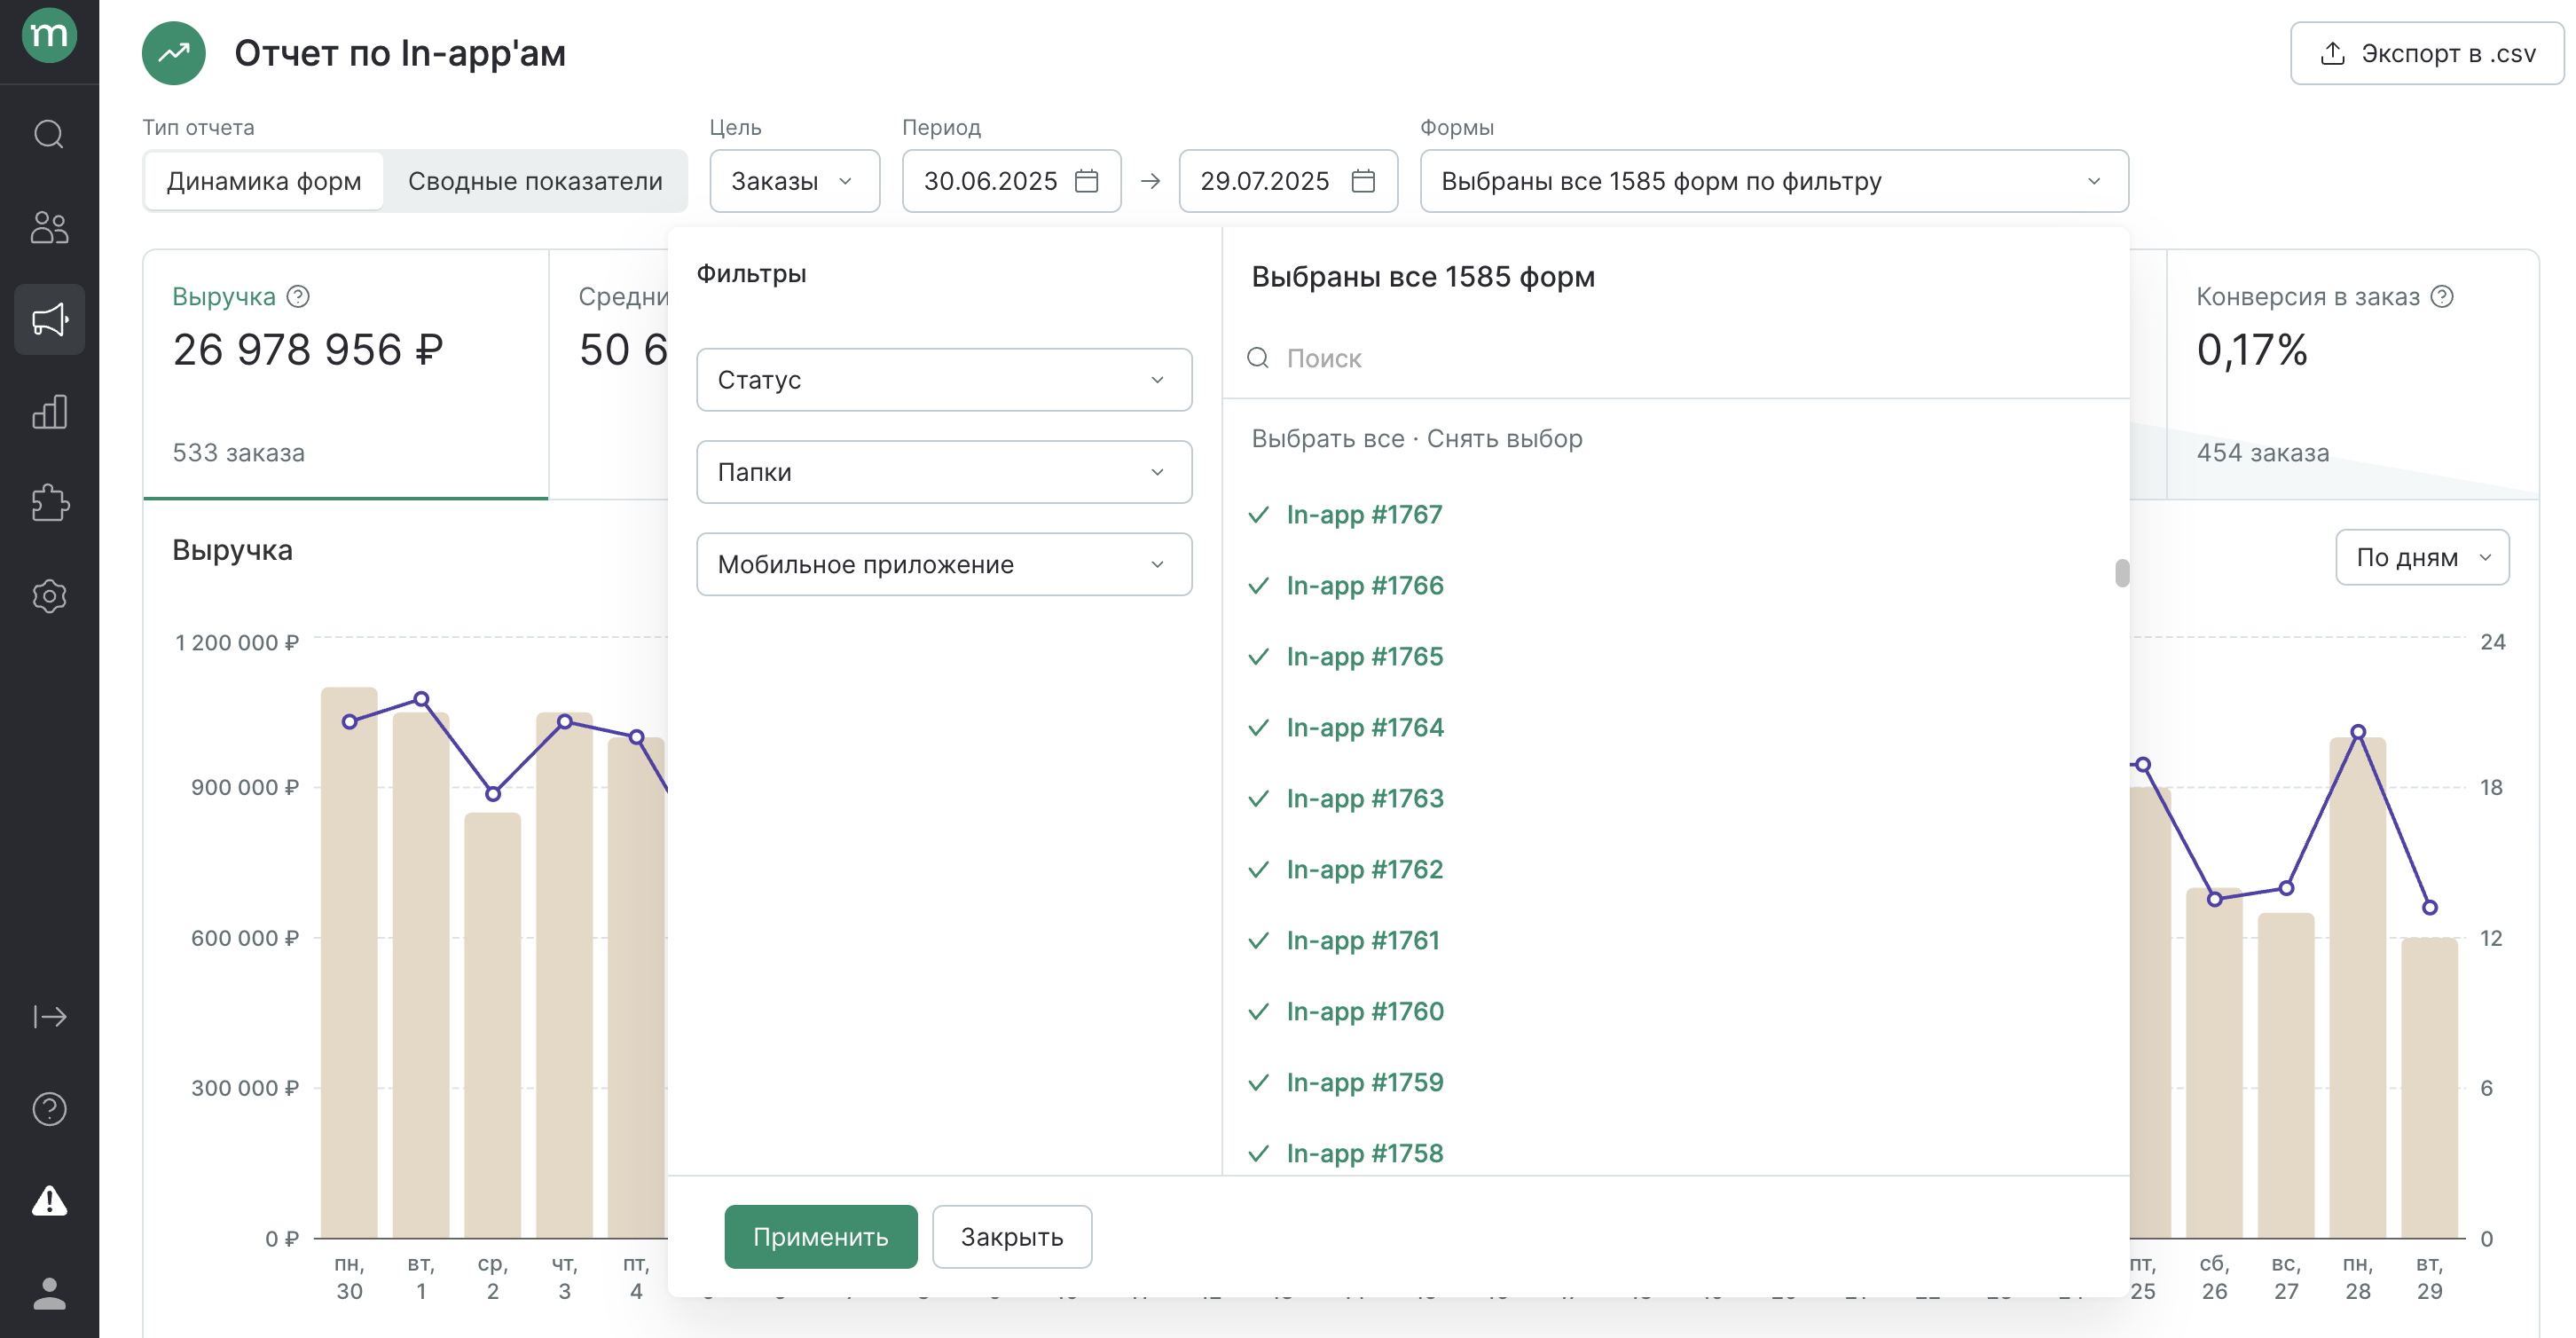Click the end date field 29.07.2025
Viewport: 2576px width, 1338px height.
pyautogui.click(x=1288, y=181)
